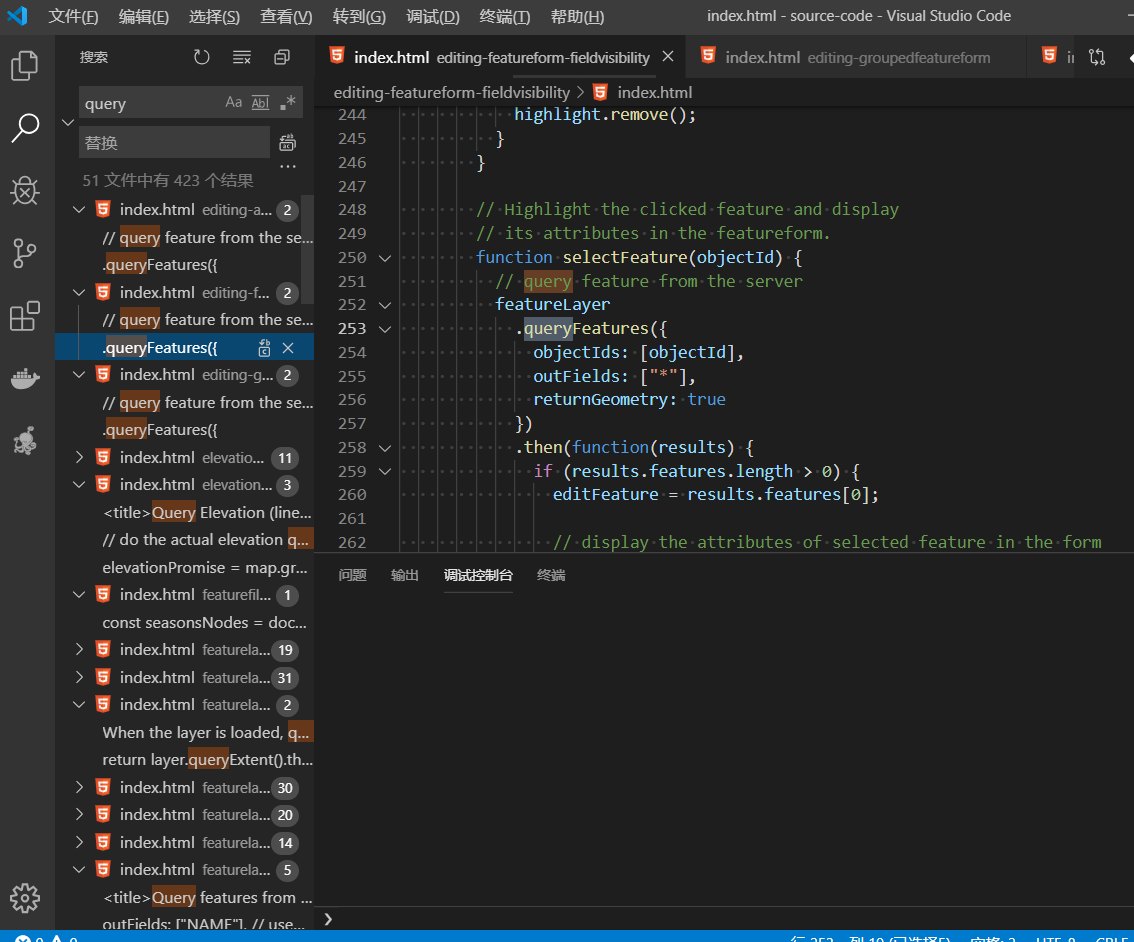
Task: Collapse all search results
Action: (282, 57)
